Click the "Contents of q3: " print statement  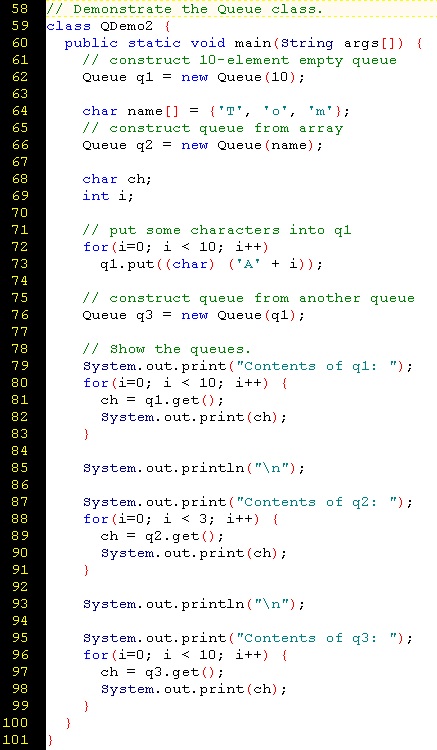(x=248, y=638)
